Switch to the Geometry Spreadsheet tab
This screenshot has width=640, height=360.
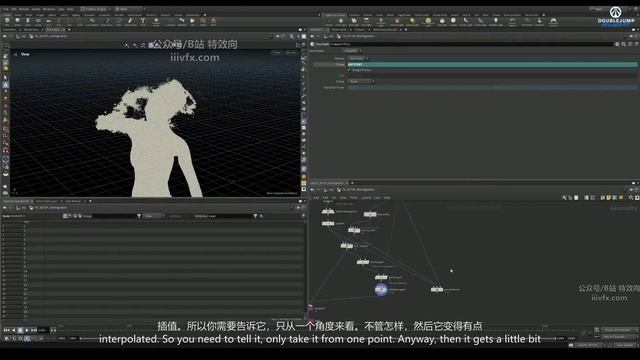point(16,201)
